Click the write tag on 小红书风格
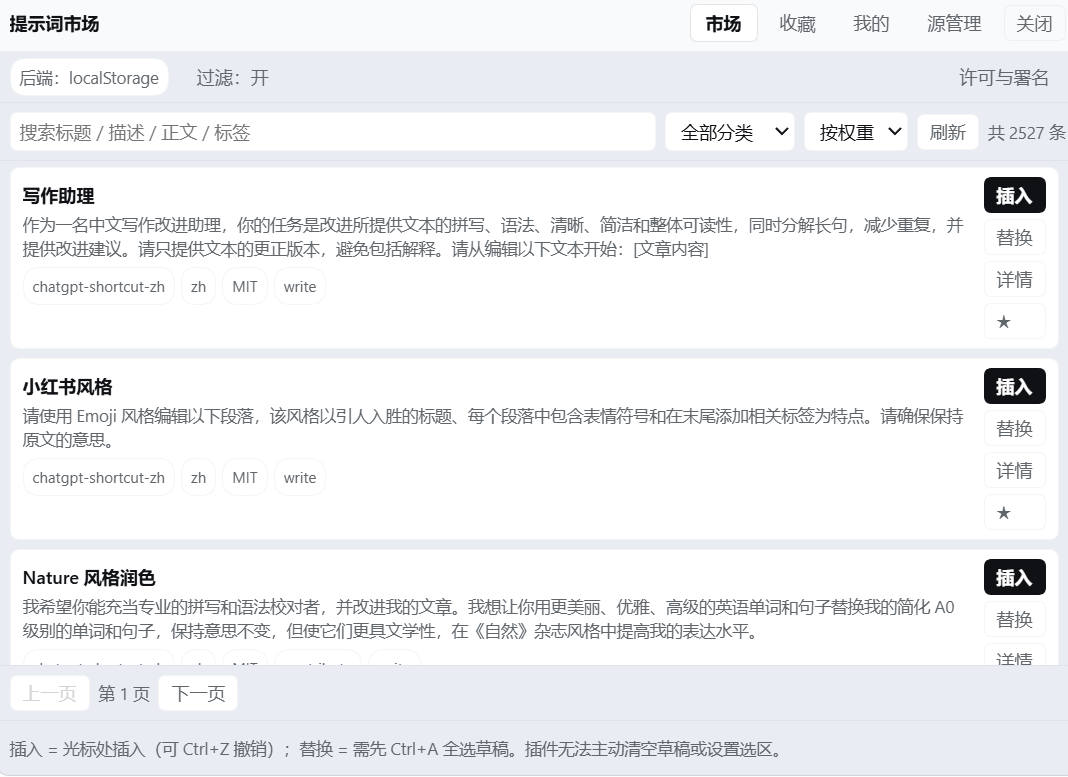Viewport: 1068px width, 777px height. [x=300, y=477]
